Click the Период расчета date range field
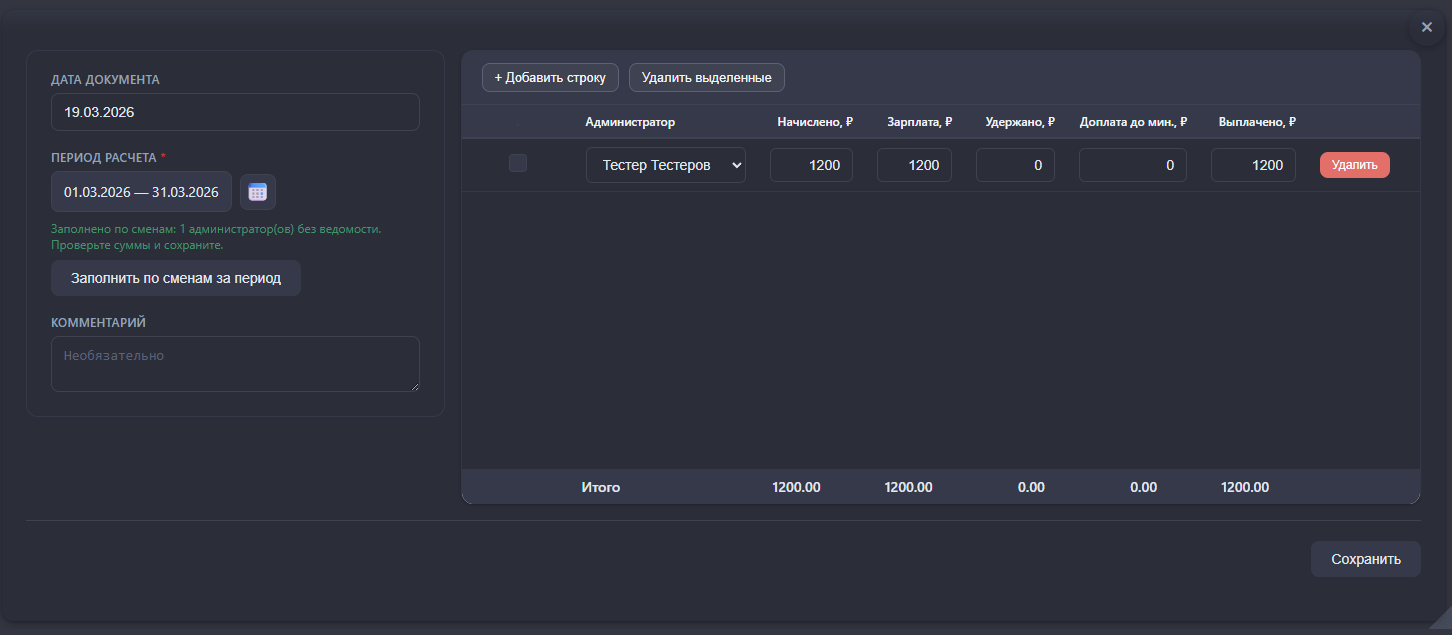This screenshot has width=1452, height=635. pyautogui.click(x=141, y=192)
